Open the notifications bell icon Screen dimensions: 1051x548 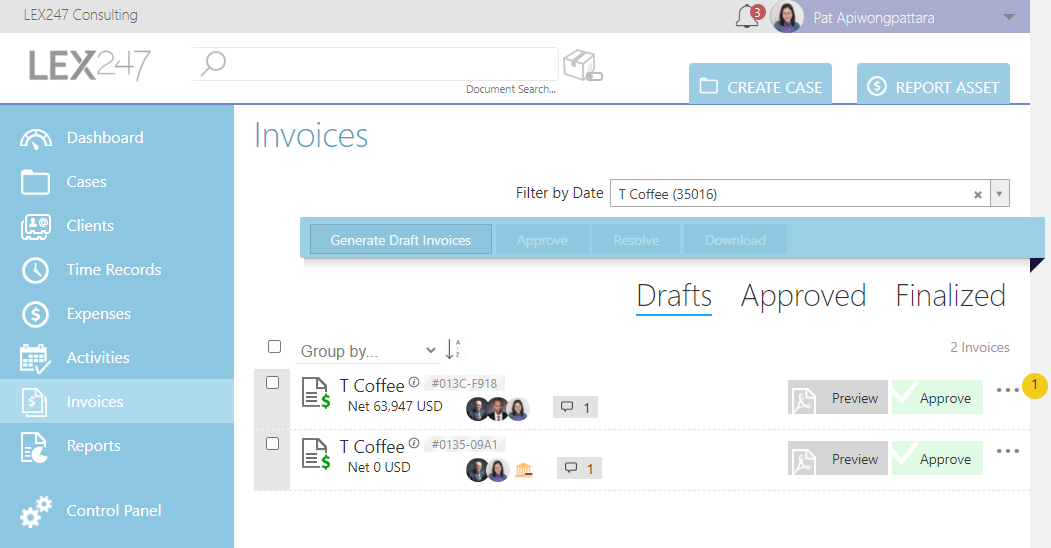748,16
